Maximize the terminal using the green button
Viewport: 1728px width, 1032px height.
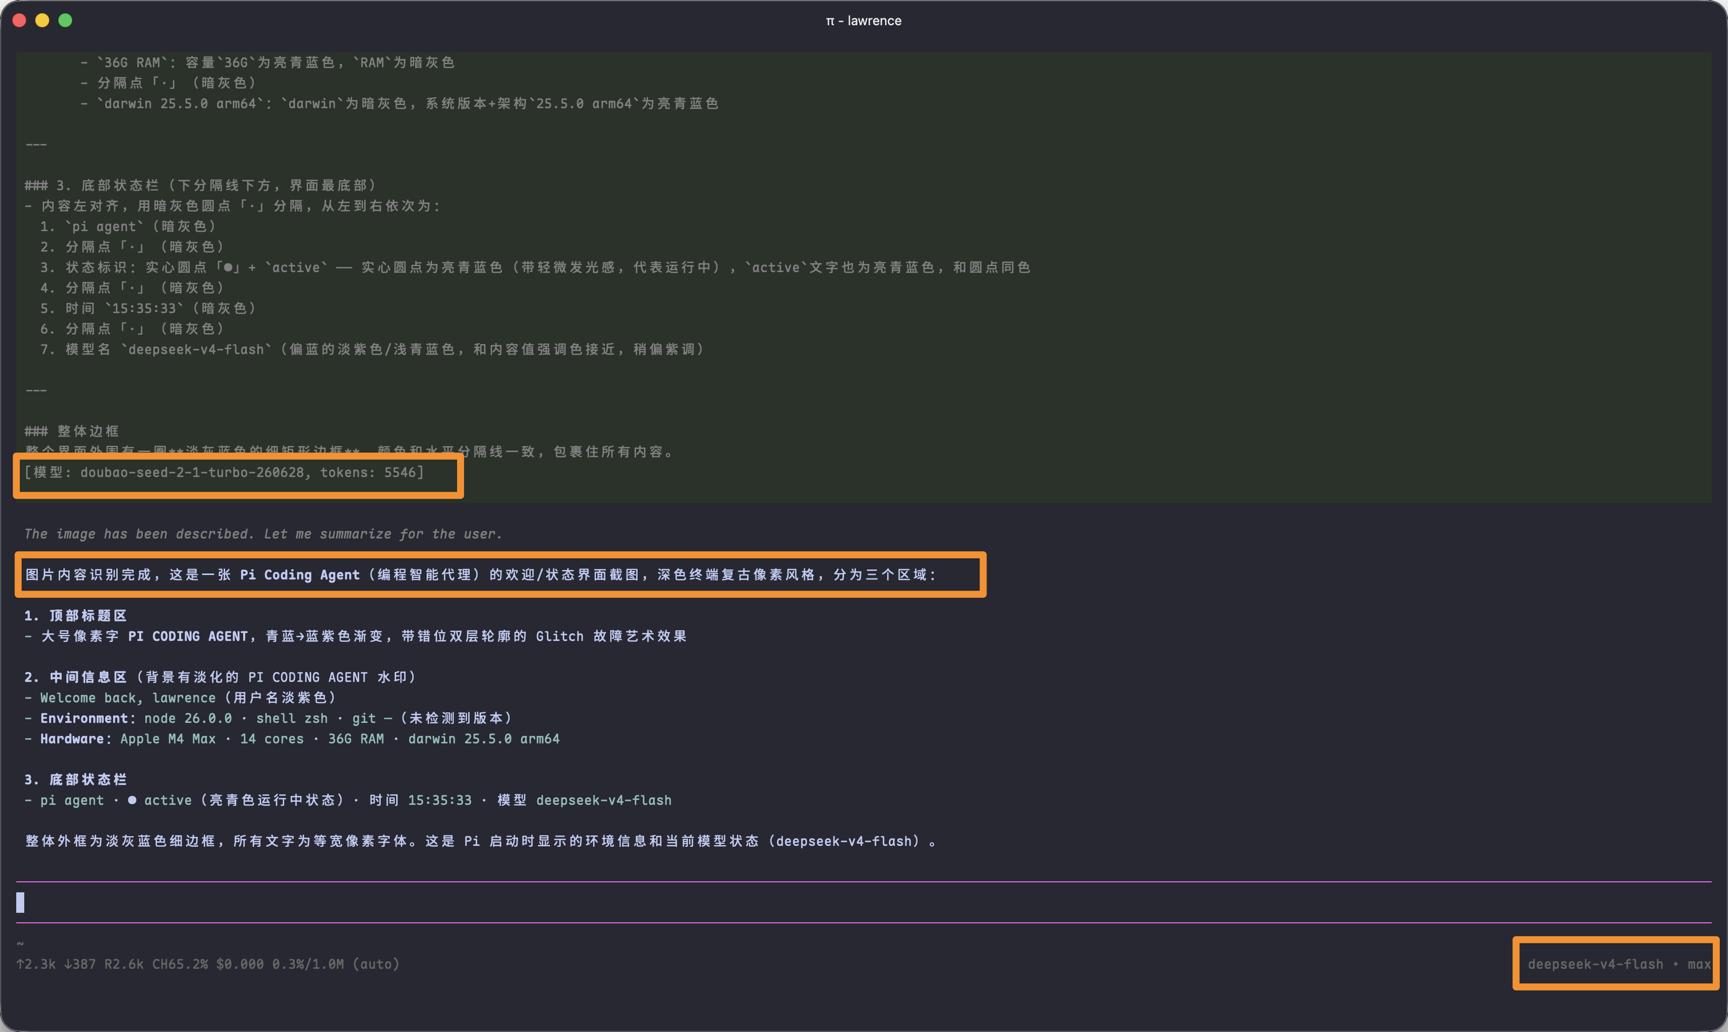[65, 20]
